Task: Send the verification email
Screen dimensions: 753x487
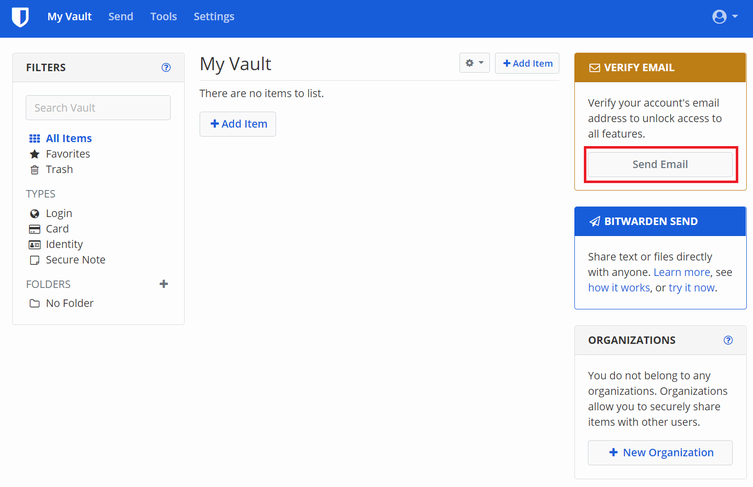Action: coord(660,164)
